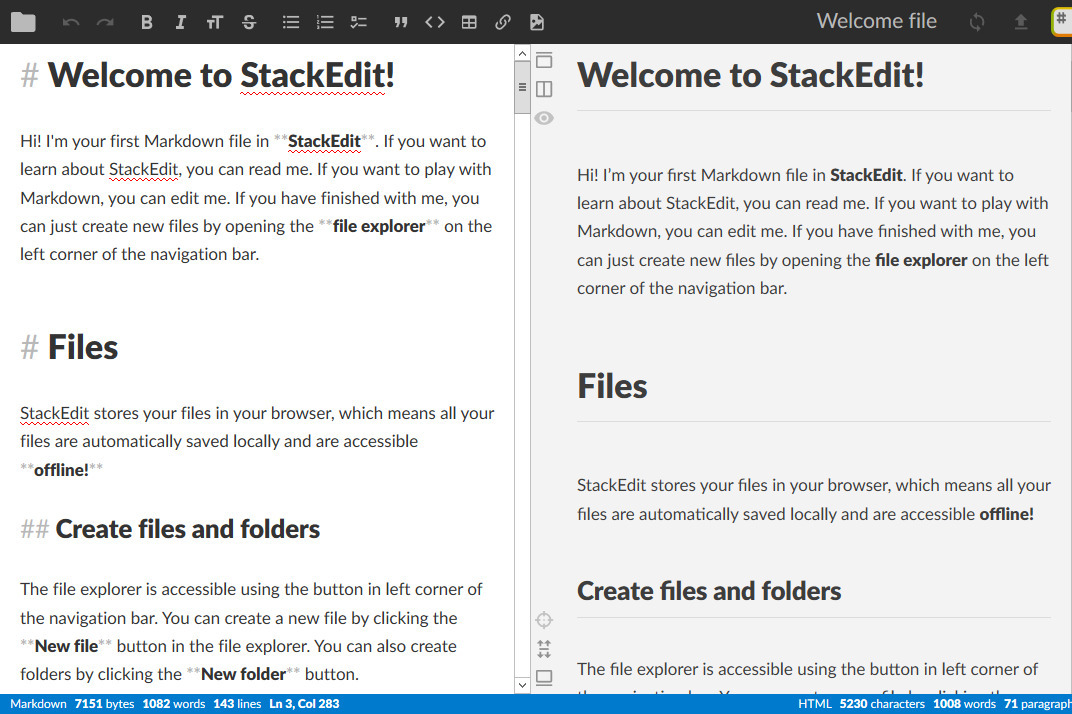Insert a check list

click(359, 23)
